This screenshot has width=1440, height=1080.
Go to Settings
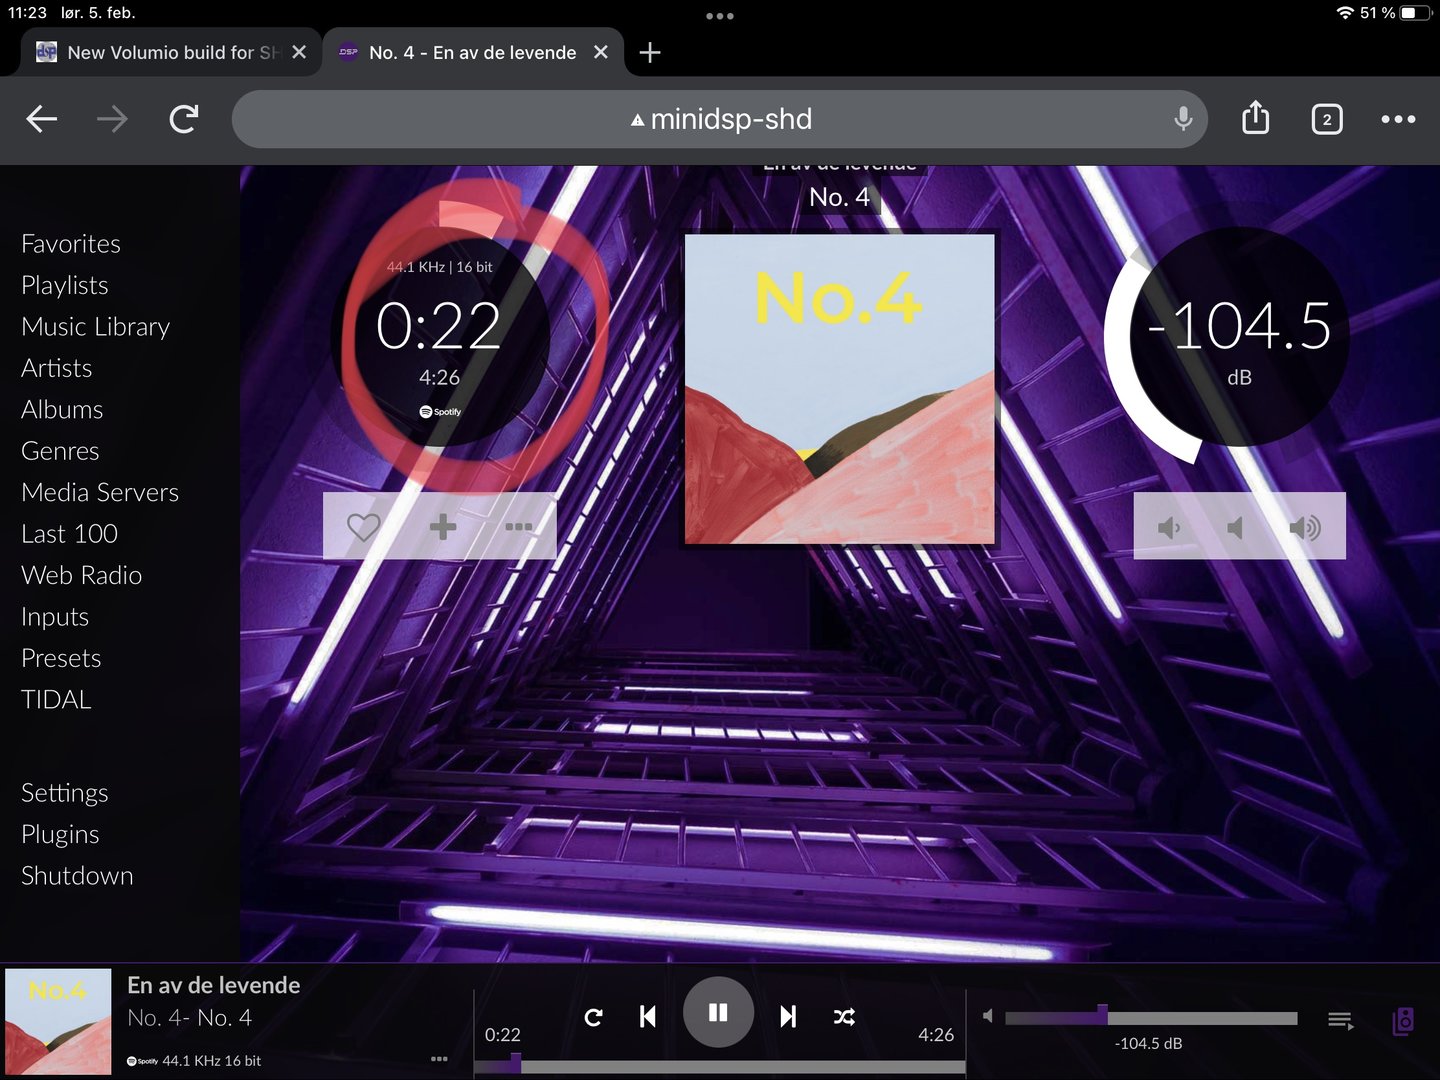click(x=65, y=793)
